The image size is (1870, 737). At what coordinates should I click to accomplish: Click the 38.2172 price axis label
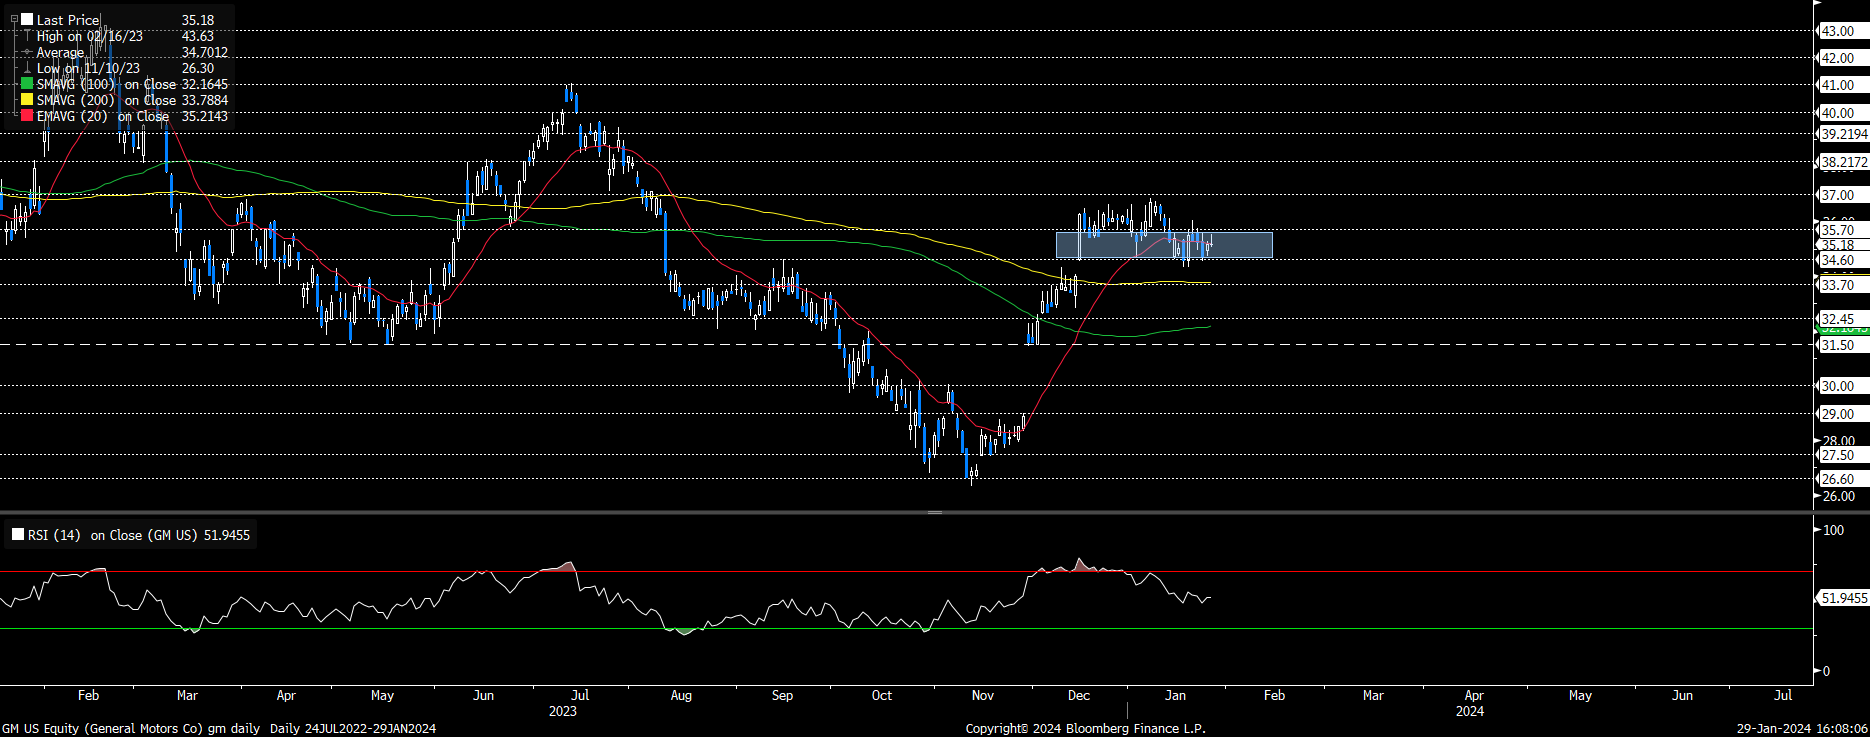[x=1844, y=162]
